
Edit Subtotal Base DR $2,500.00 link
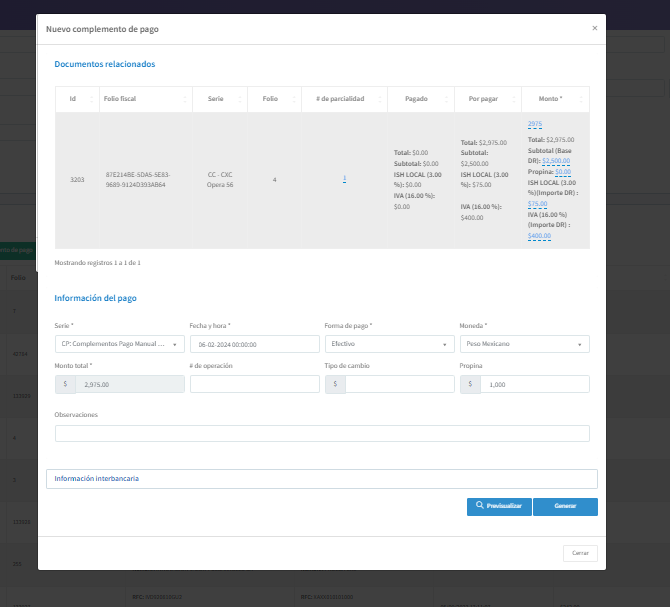(556, 161)
